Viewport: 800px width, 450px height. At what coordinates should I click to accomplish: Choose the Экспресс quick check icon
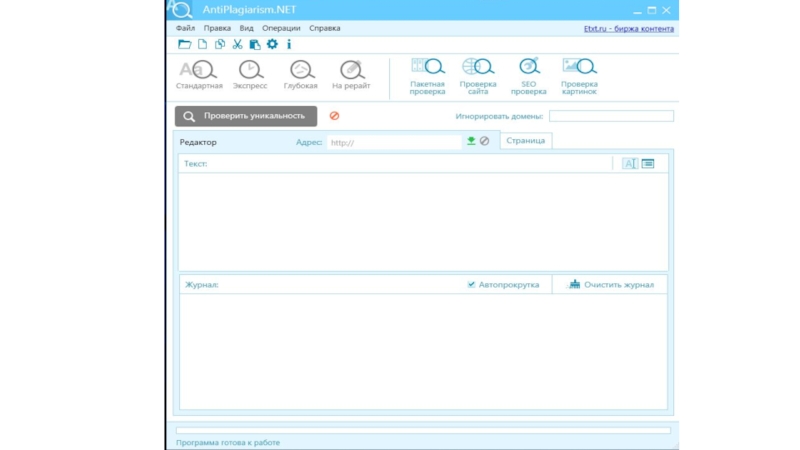pos(250,70)
